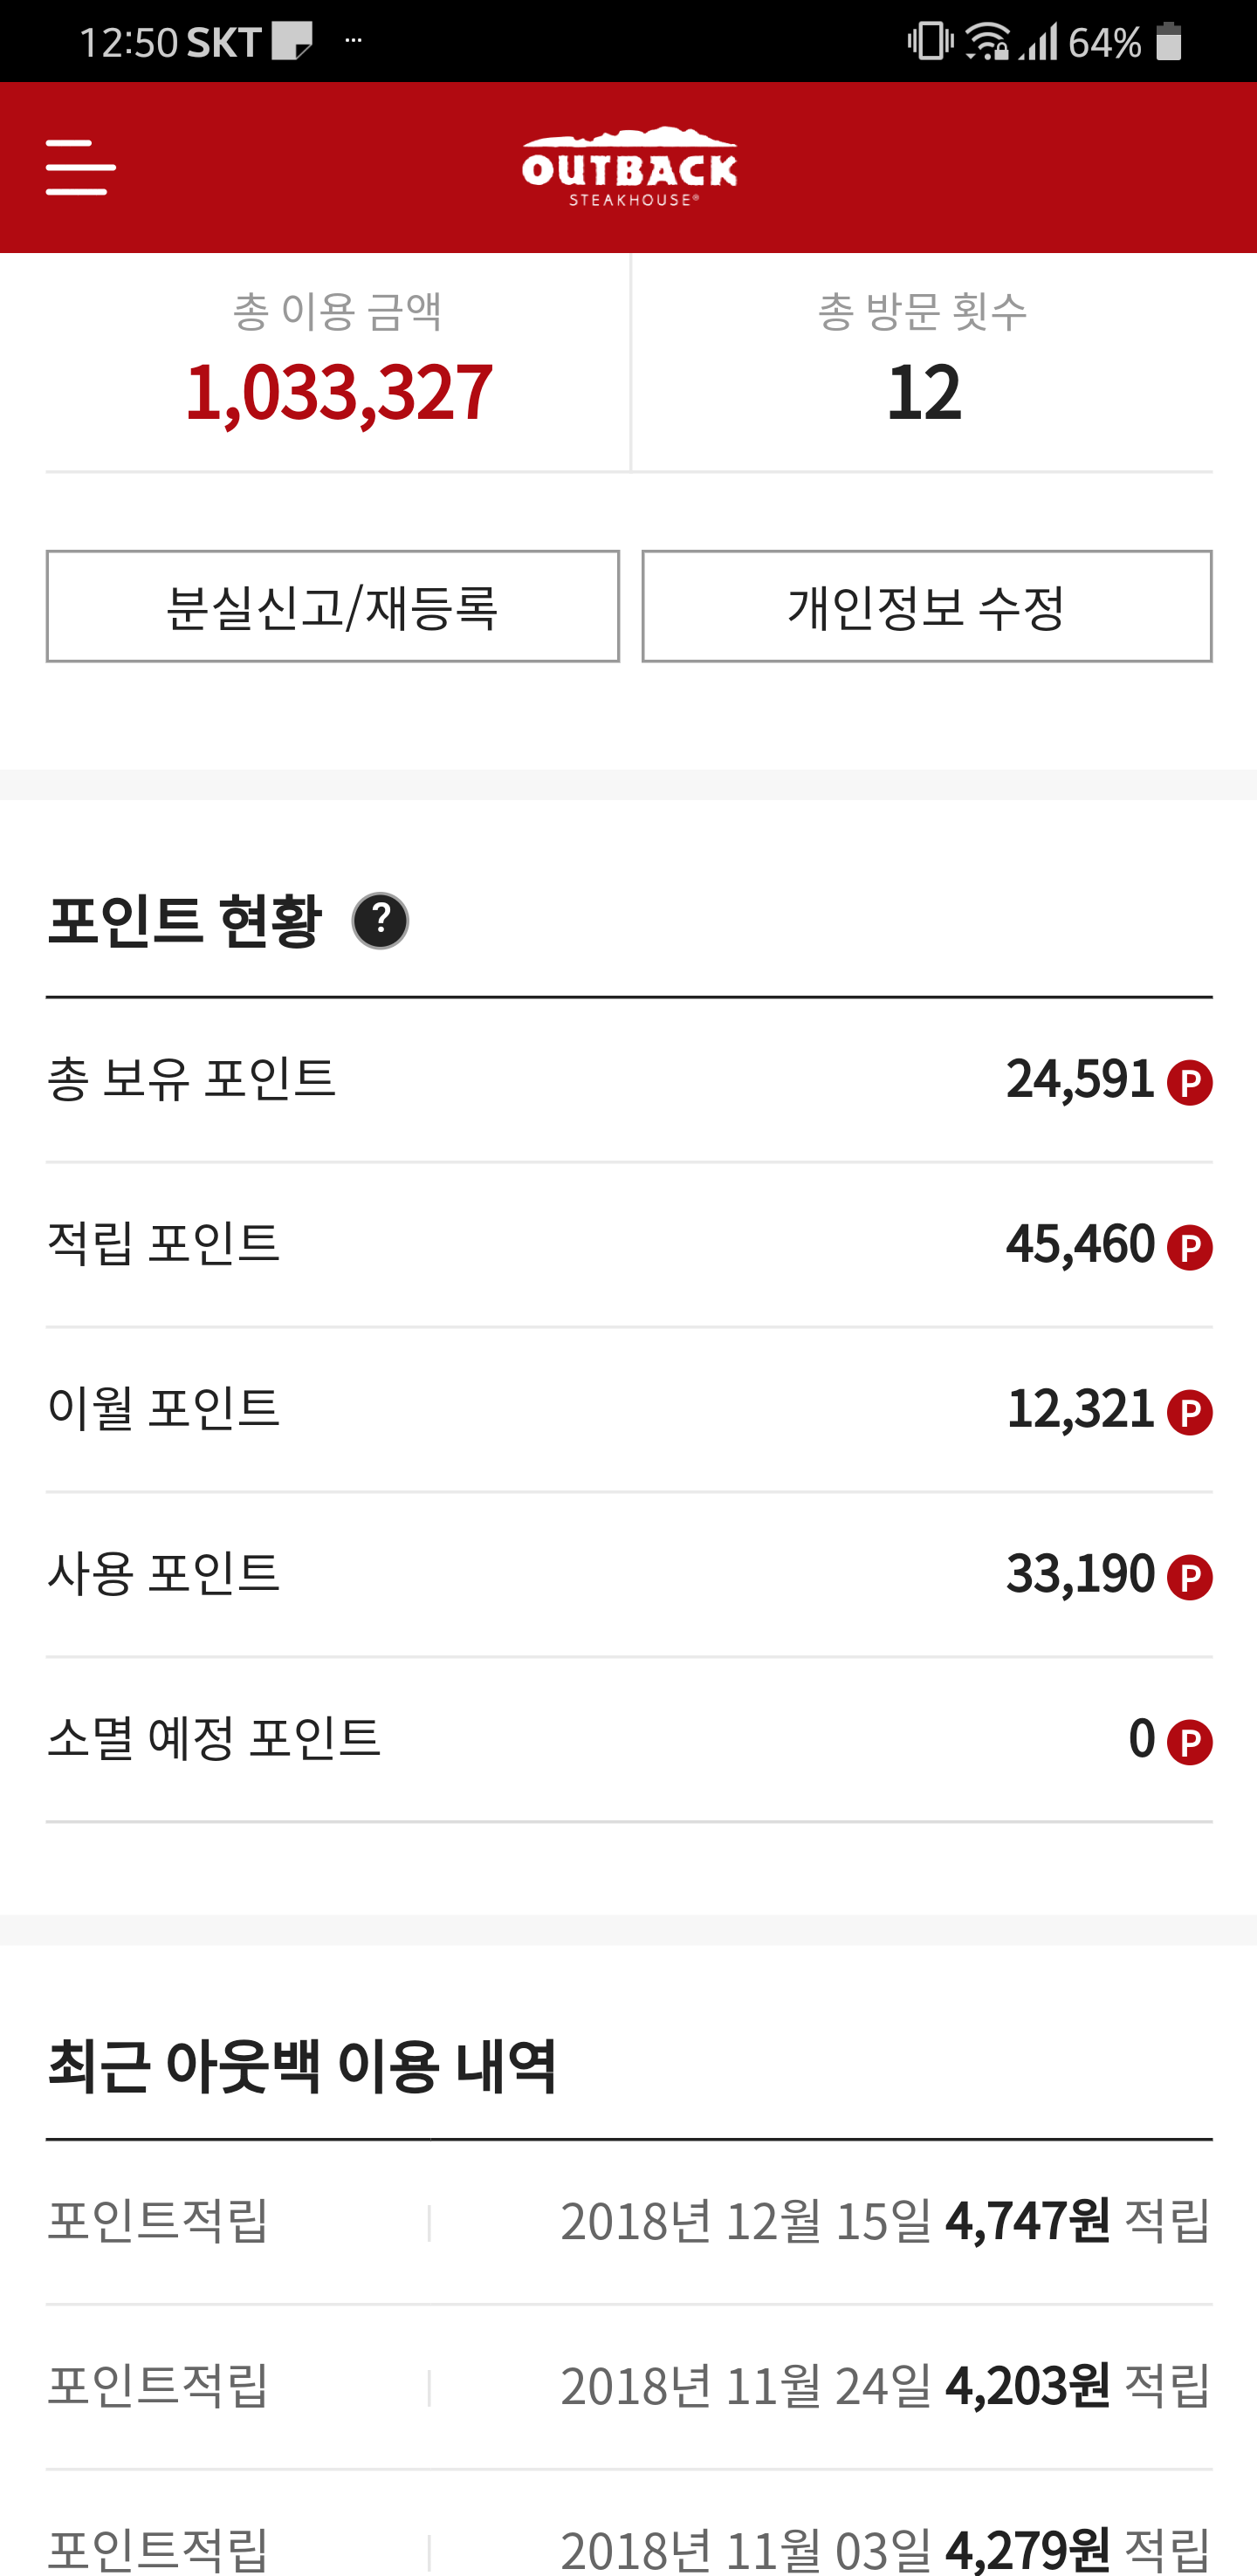1257x2576 pixels.
Task: Open the 2018년 12월 15일 point entry
Action: 628,2222
